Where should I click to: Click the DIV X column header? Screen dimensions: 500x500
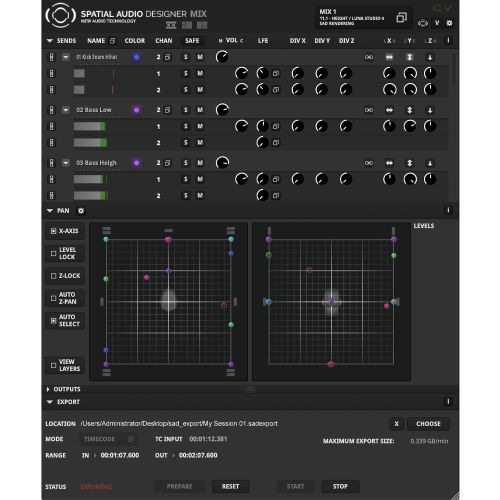[297, 41]
